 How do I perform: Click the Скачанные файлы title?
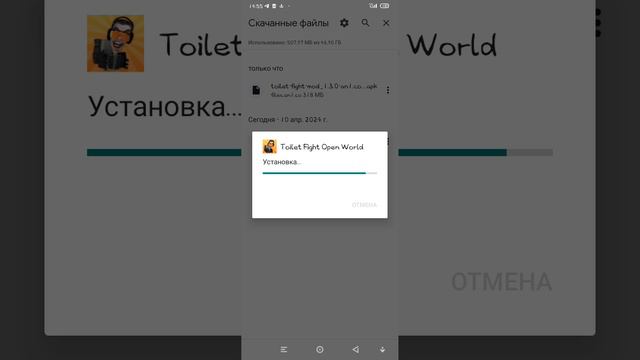click(288, 23)
